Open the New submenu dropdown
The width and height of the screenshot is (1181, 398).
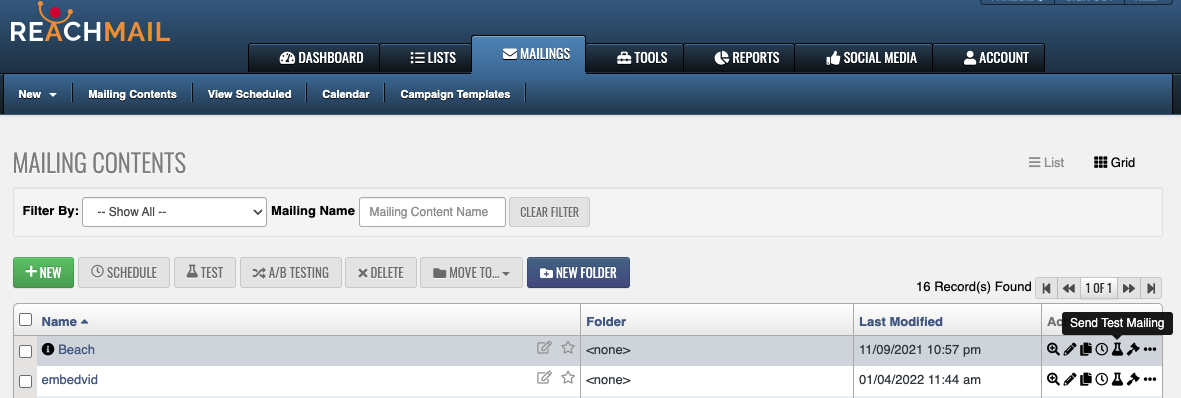(x=38, y=94)
